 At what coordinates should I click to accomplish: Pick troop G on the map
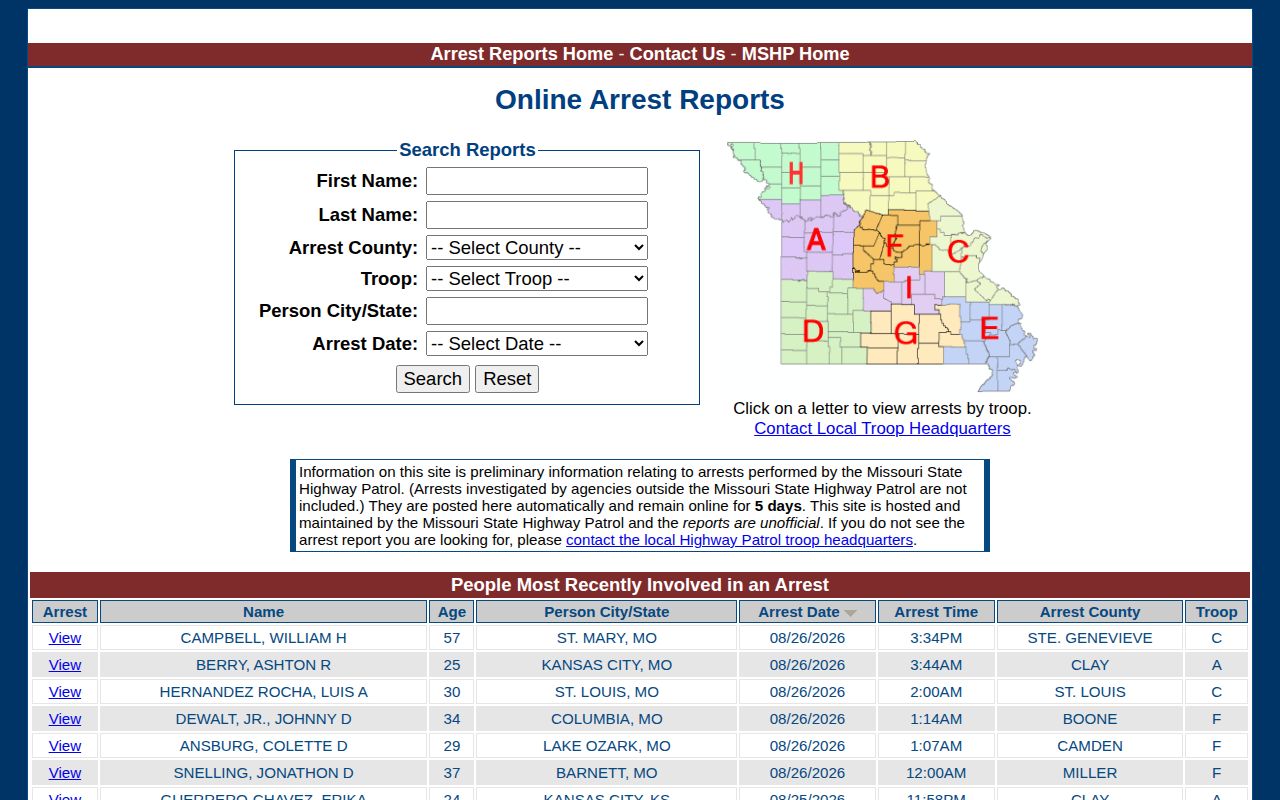tap(905, 333)
